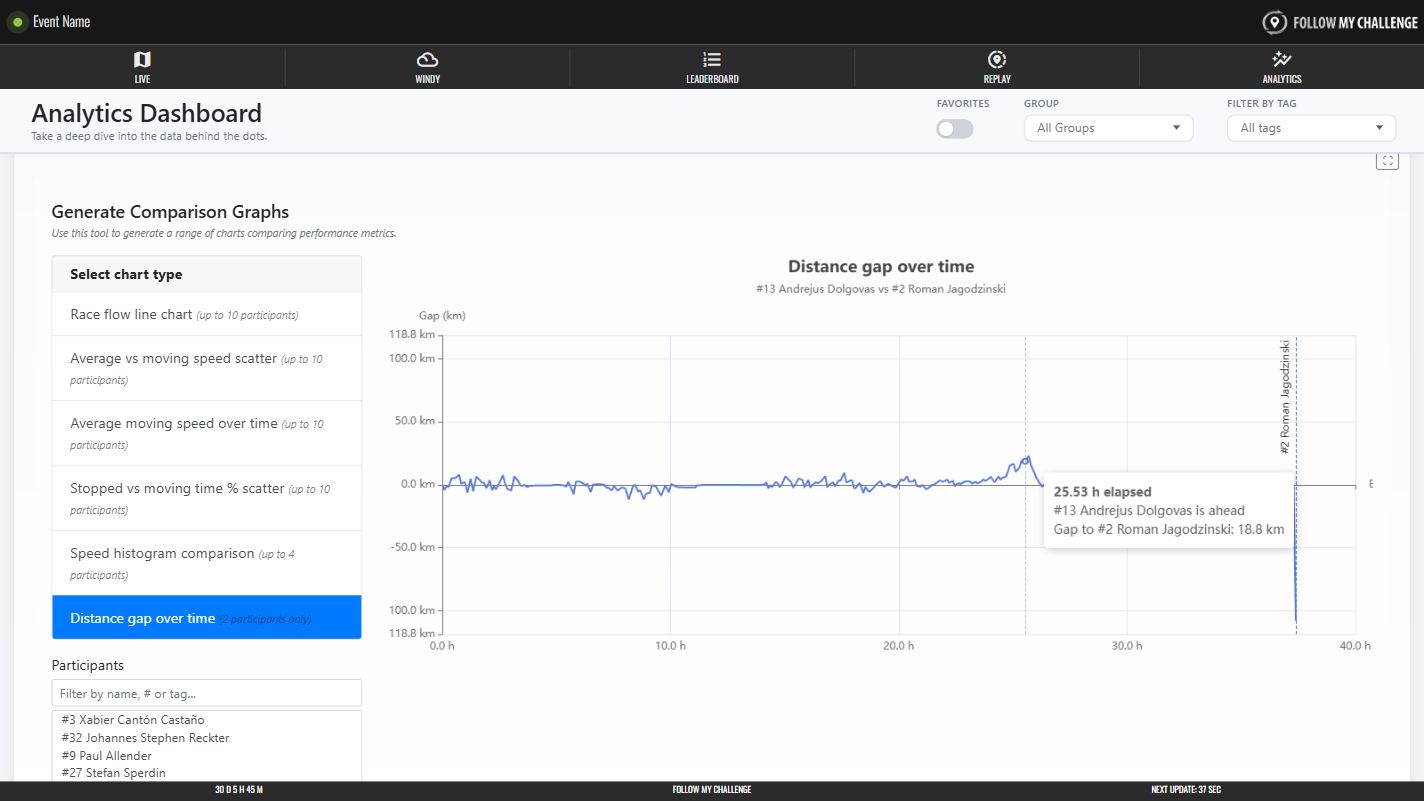The height and width of the screenshot is (801, 1424).
Task: Open the Live map icon
Action: pos(142,60)
